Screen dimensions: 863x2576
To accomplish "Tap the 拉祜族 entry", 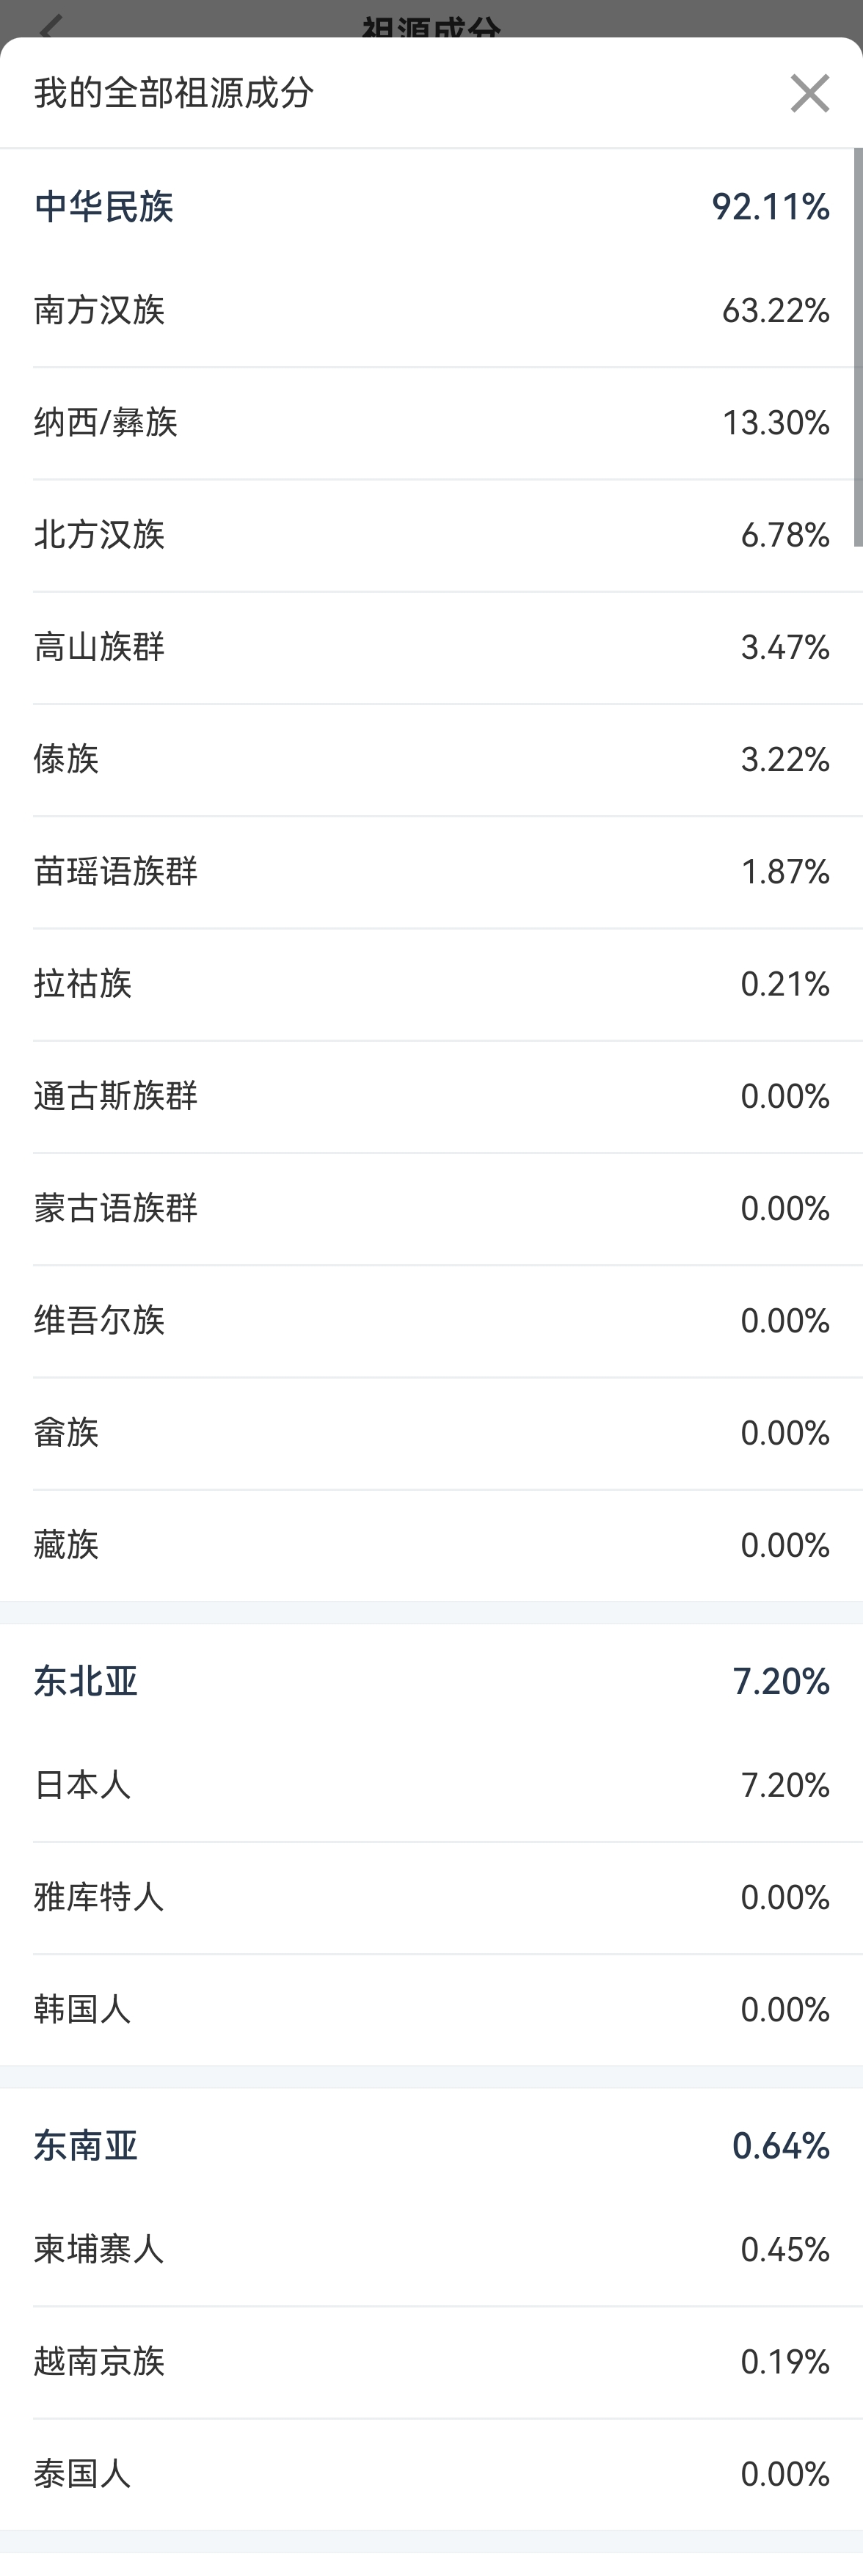I will point(431,984).
